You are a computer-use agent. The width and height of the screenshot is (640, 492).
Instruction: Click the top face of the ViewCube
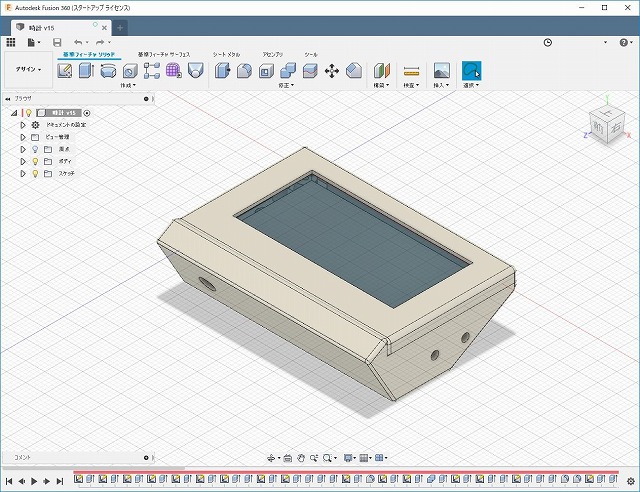pos(608,112)
